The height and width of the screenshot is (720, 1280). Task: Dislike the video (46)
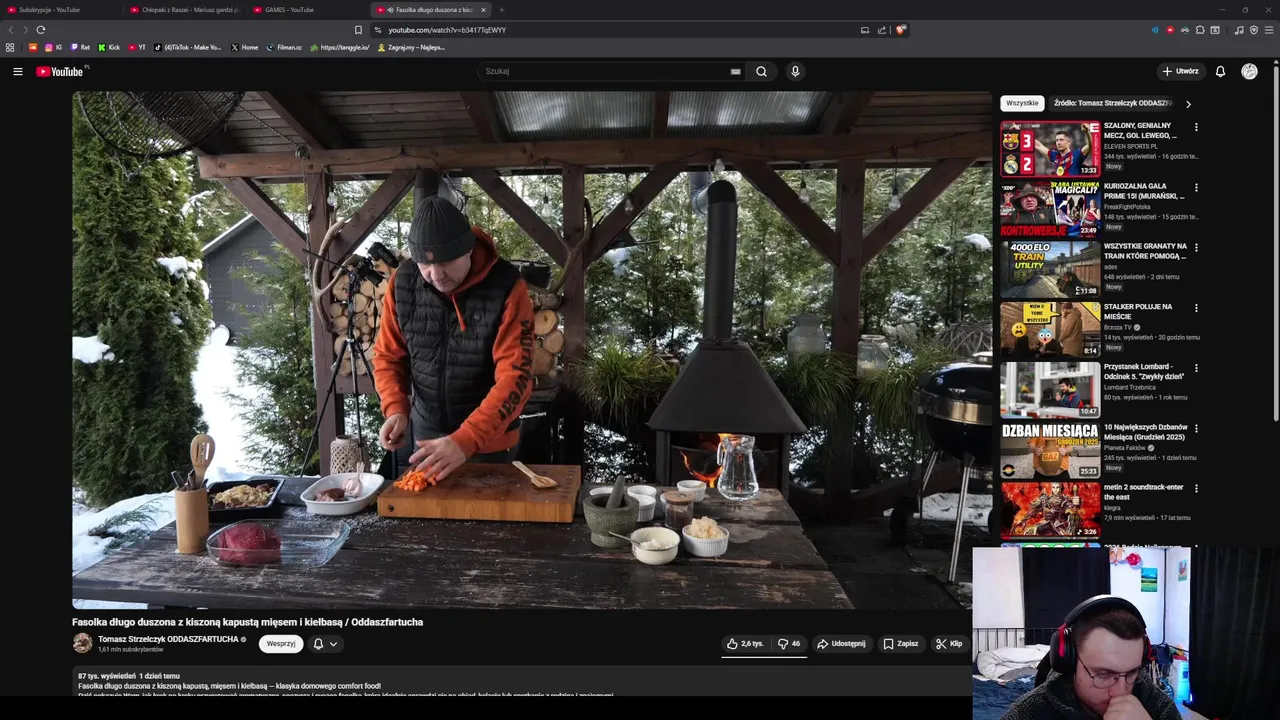point(789,644)
